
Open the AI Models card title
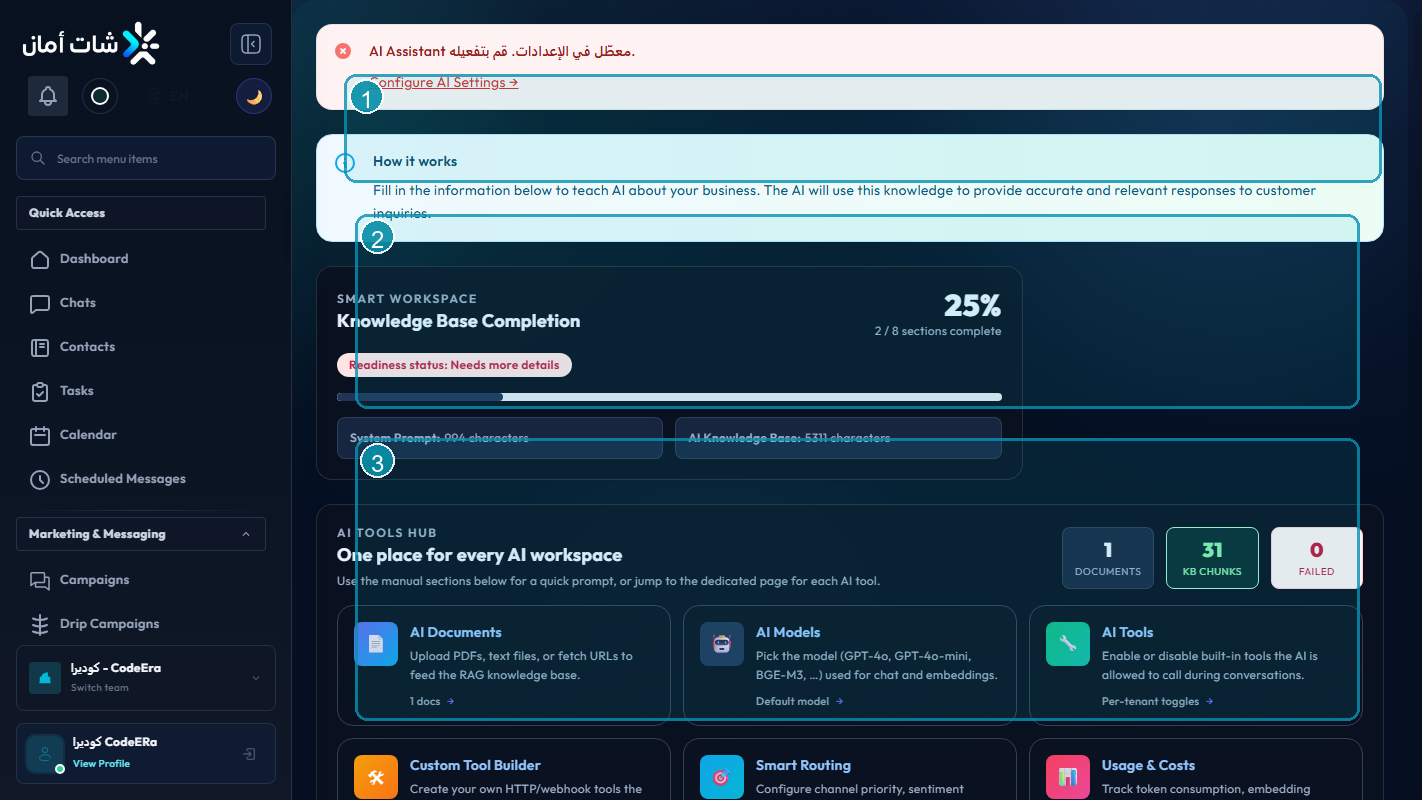point(788,632)
